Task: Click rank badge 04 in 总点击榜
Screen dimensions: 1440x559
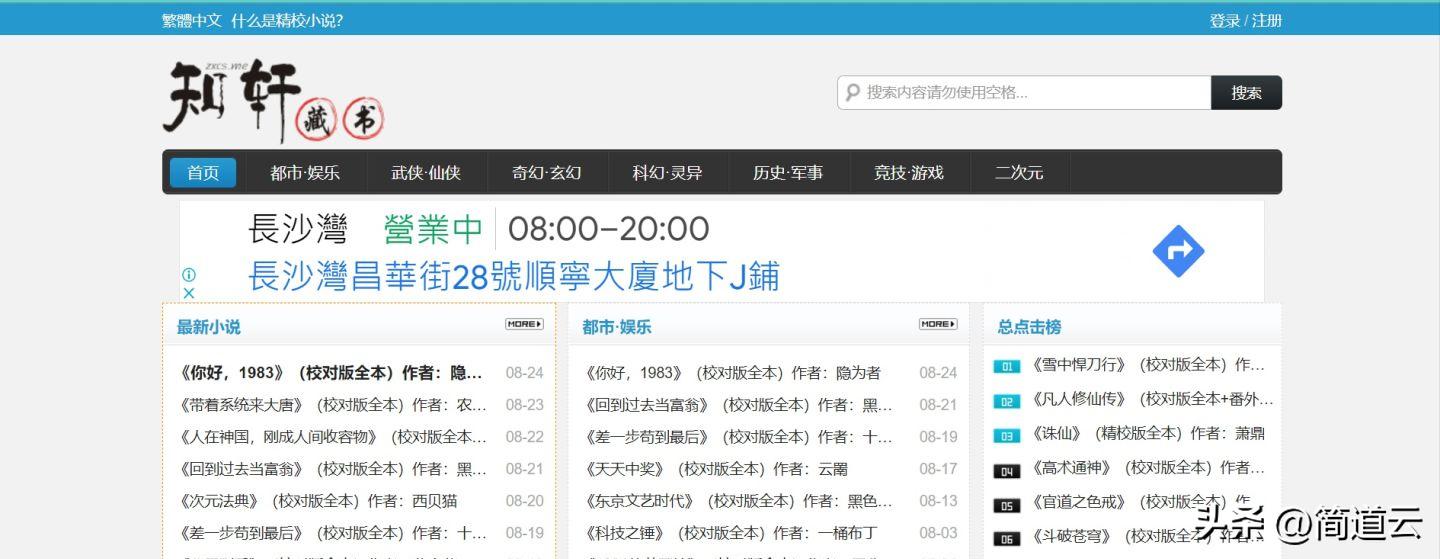Action: pyautogui.click(x=1007, y=471)
